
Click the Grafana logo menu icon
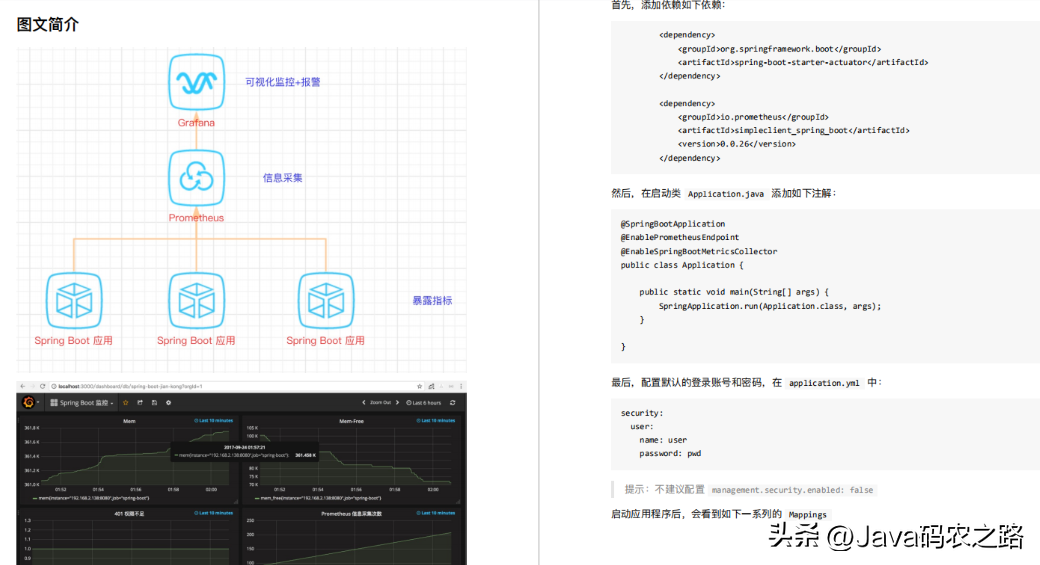click(29, 403)
